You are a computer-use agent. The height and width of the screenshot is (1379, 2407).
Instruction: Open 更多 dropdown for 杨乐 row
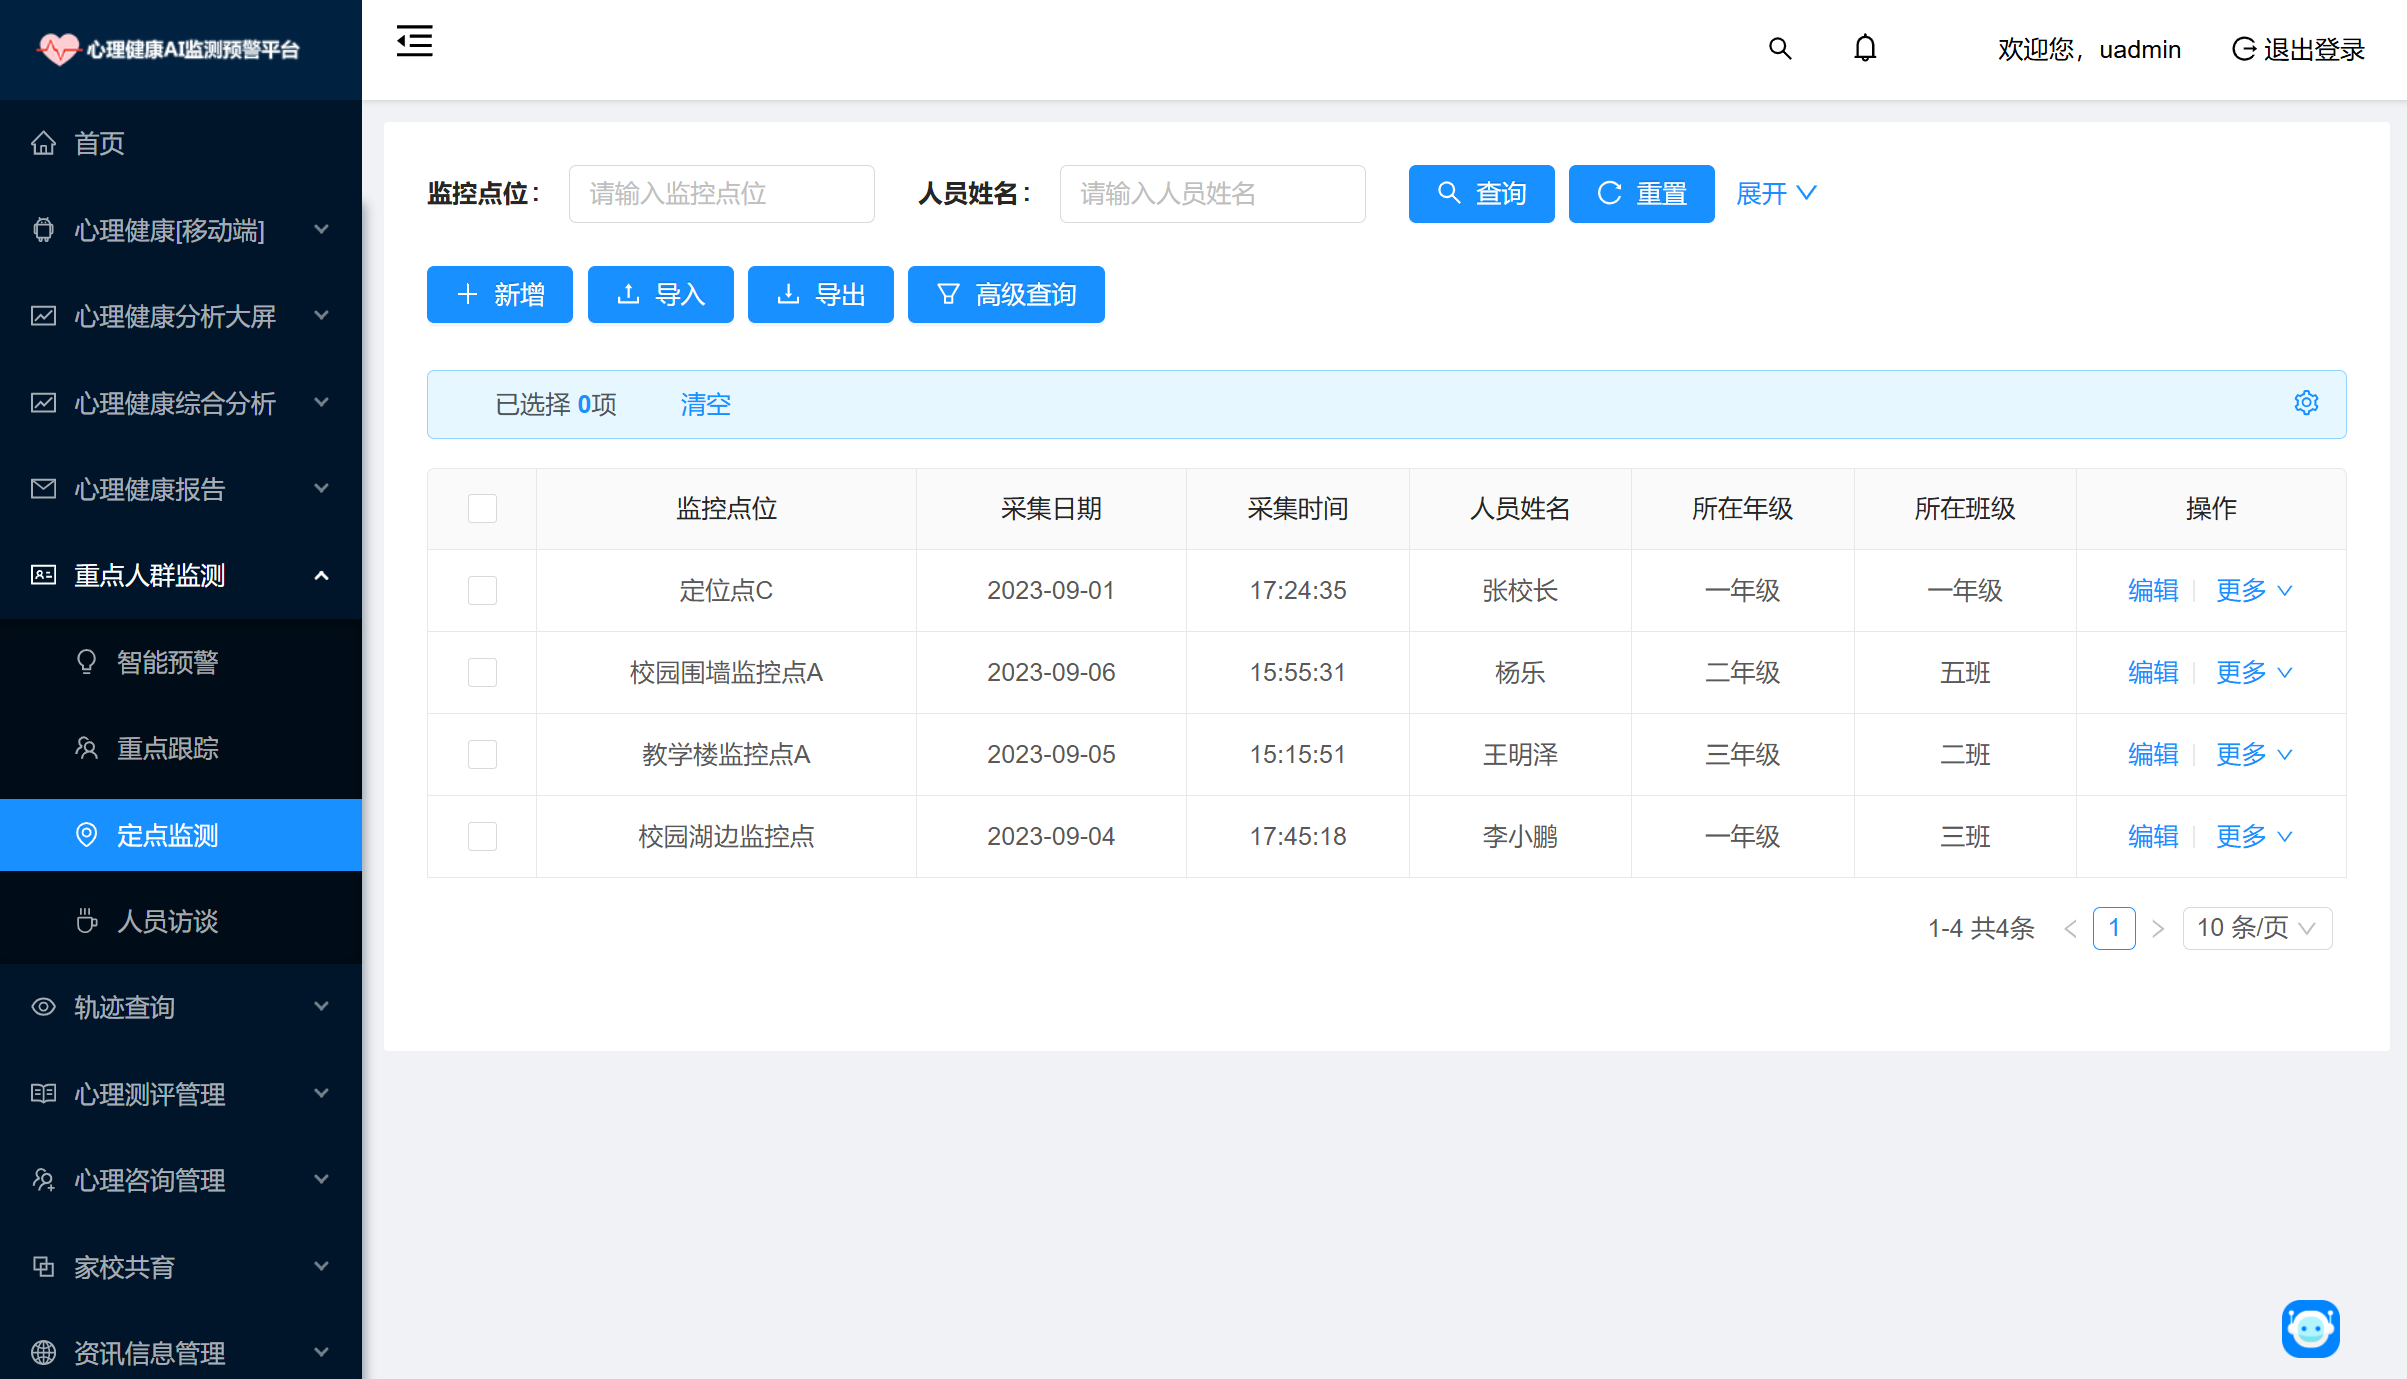click(2253, 673)
